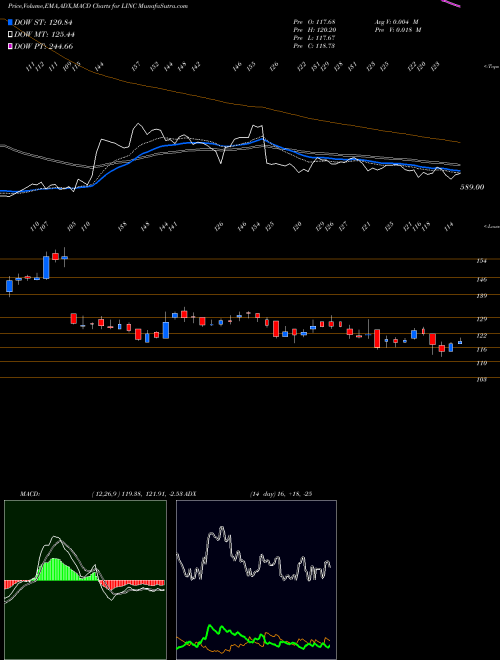
Task: Click the magenta DOW PT legend swatch
Action: [11, 46]
